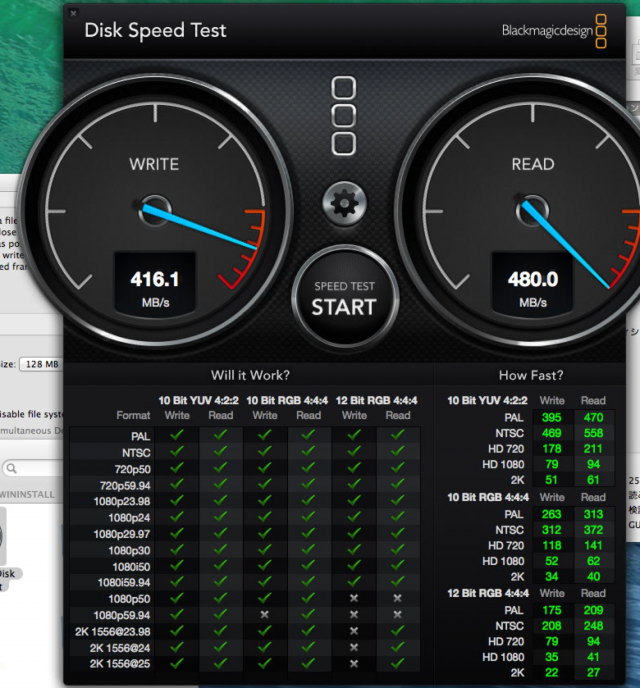The width and height of the screenshot is (640, 689).
Task: Click the 720p50 10 Bit RGB Write checkmark
Action: pos(264,468)
